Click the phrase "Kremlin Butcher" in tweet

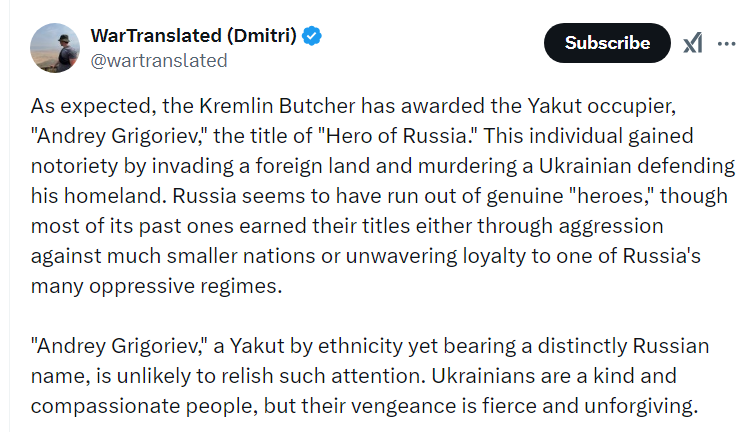click(x=277, y=106)
